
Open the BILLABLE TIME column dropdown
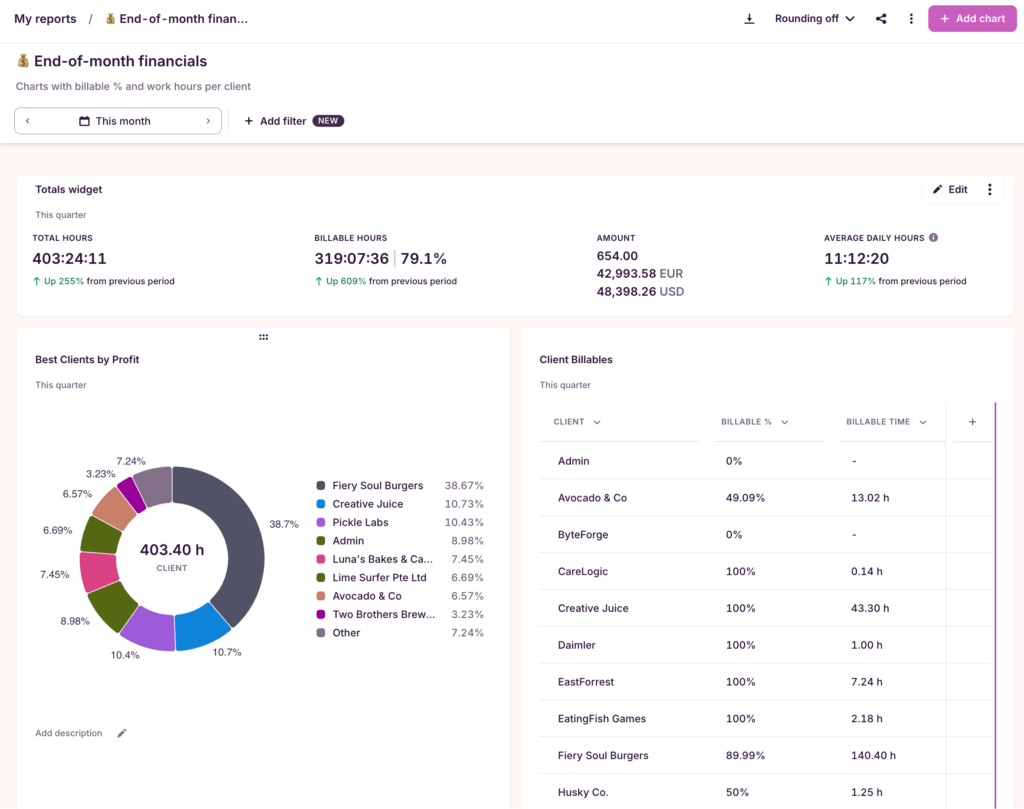pos(921,421)
